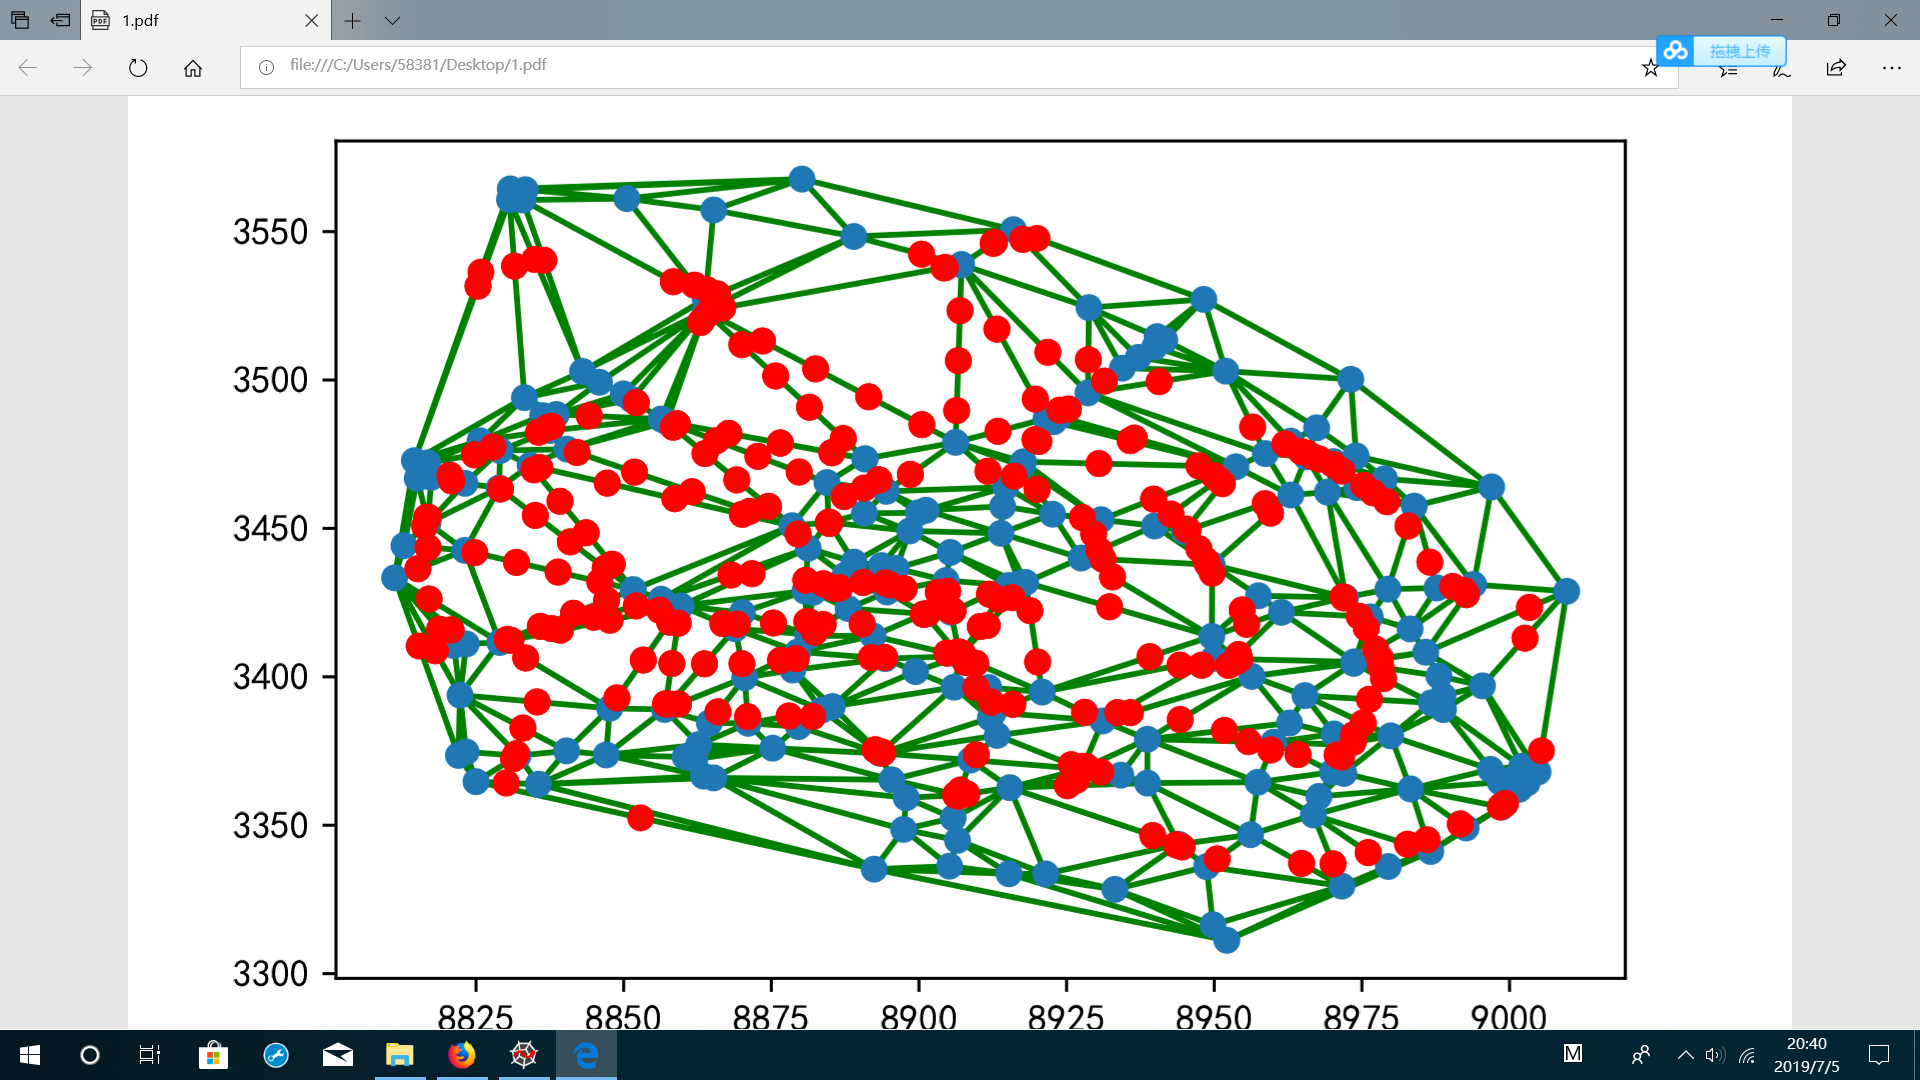Screen dimensions: 1920x1080
Task: Go to Edge Home page
Action: 193,68
